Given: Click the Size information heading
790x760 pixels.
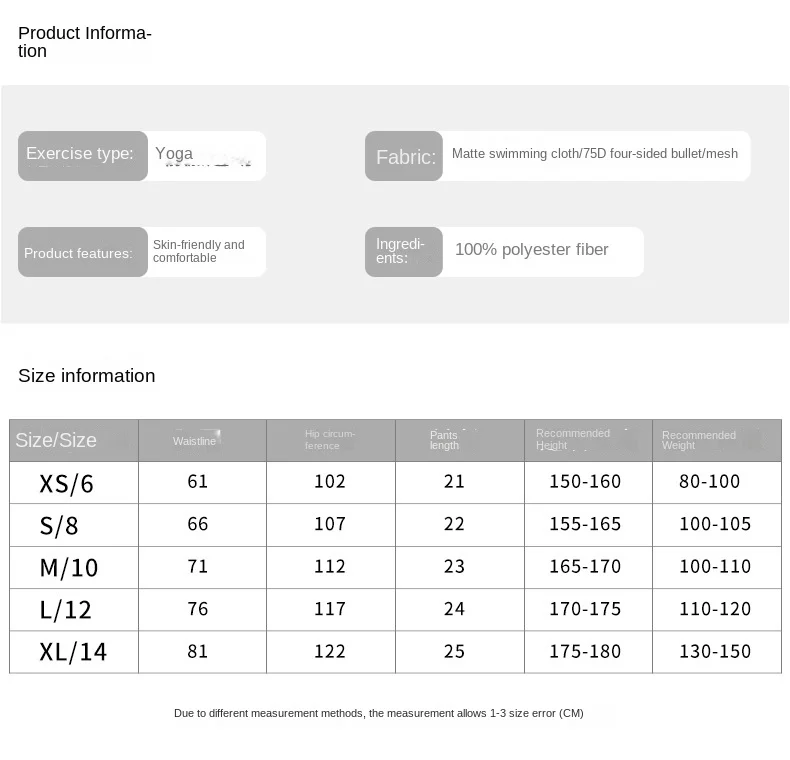Looking at the screenshot, I should [87, 376].
